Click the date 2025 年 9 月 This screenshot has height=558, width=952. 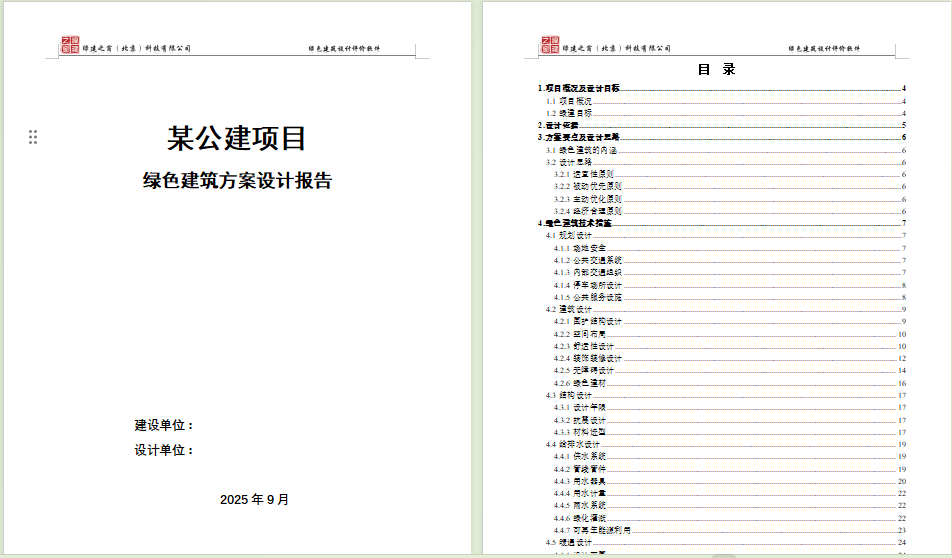(254, 499)
